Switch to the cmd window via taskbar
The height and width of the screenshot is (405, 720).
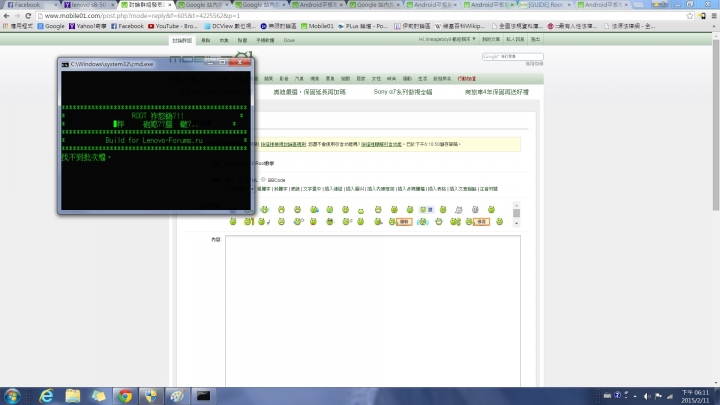point(203,396)
